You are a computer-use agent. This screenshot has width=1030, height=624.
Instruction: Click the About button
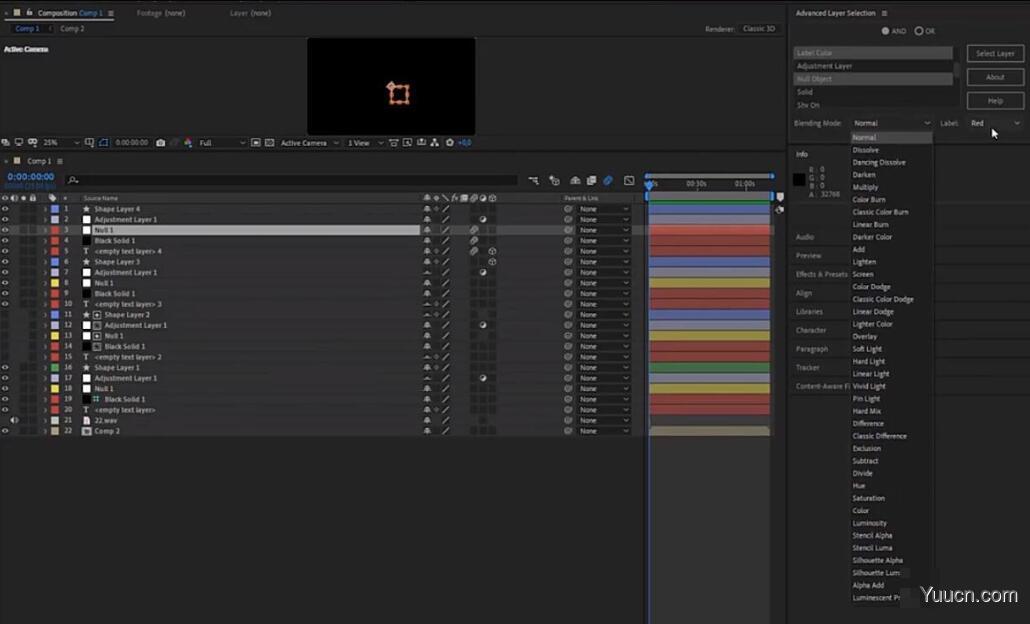coord(995,77)
